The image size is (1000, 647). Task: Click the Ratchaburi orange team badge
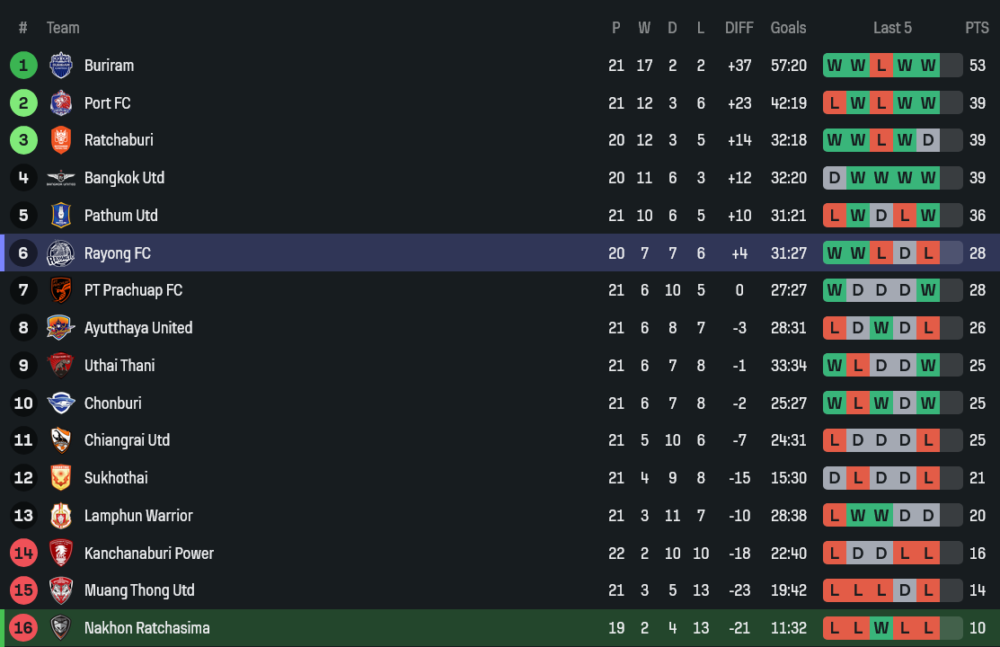coord(61,140)
